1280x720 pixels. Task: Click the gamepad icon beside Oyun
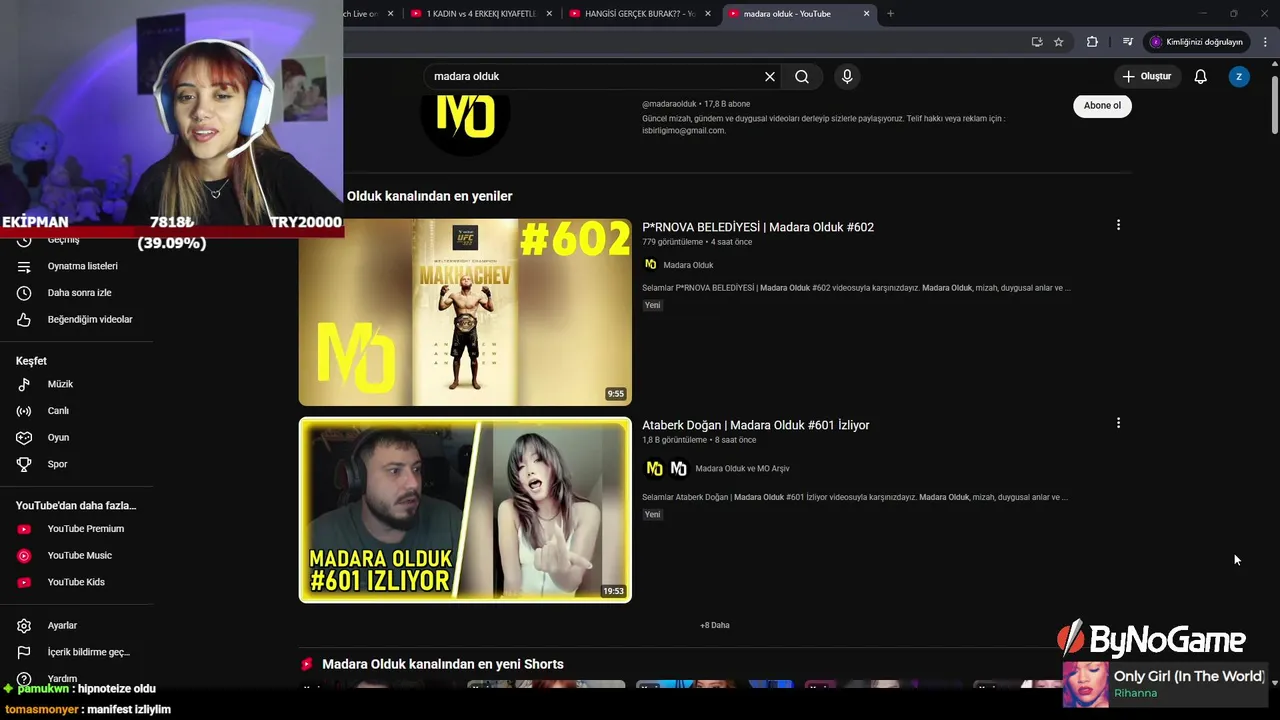click(24, 437)
